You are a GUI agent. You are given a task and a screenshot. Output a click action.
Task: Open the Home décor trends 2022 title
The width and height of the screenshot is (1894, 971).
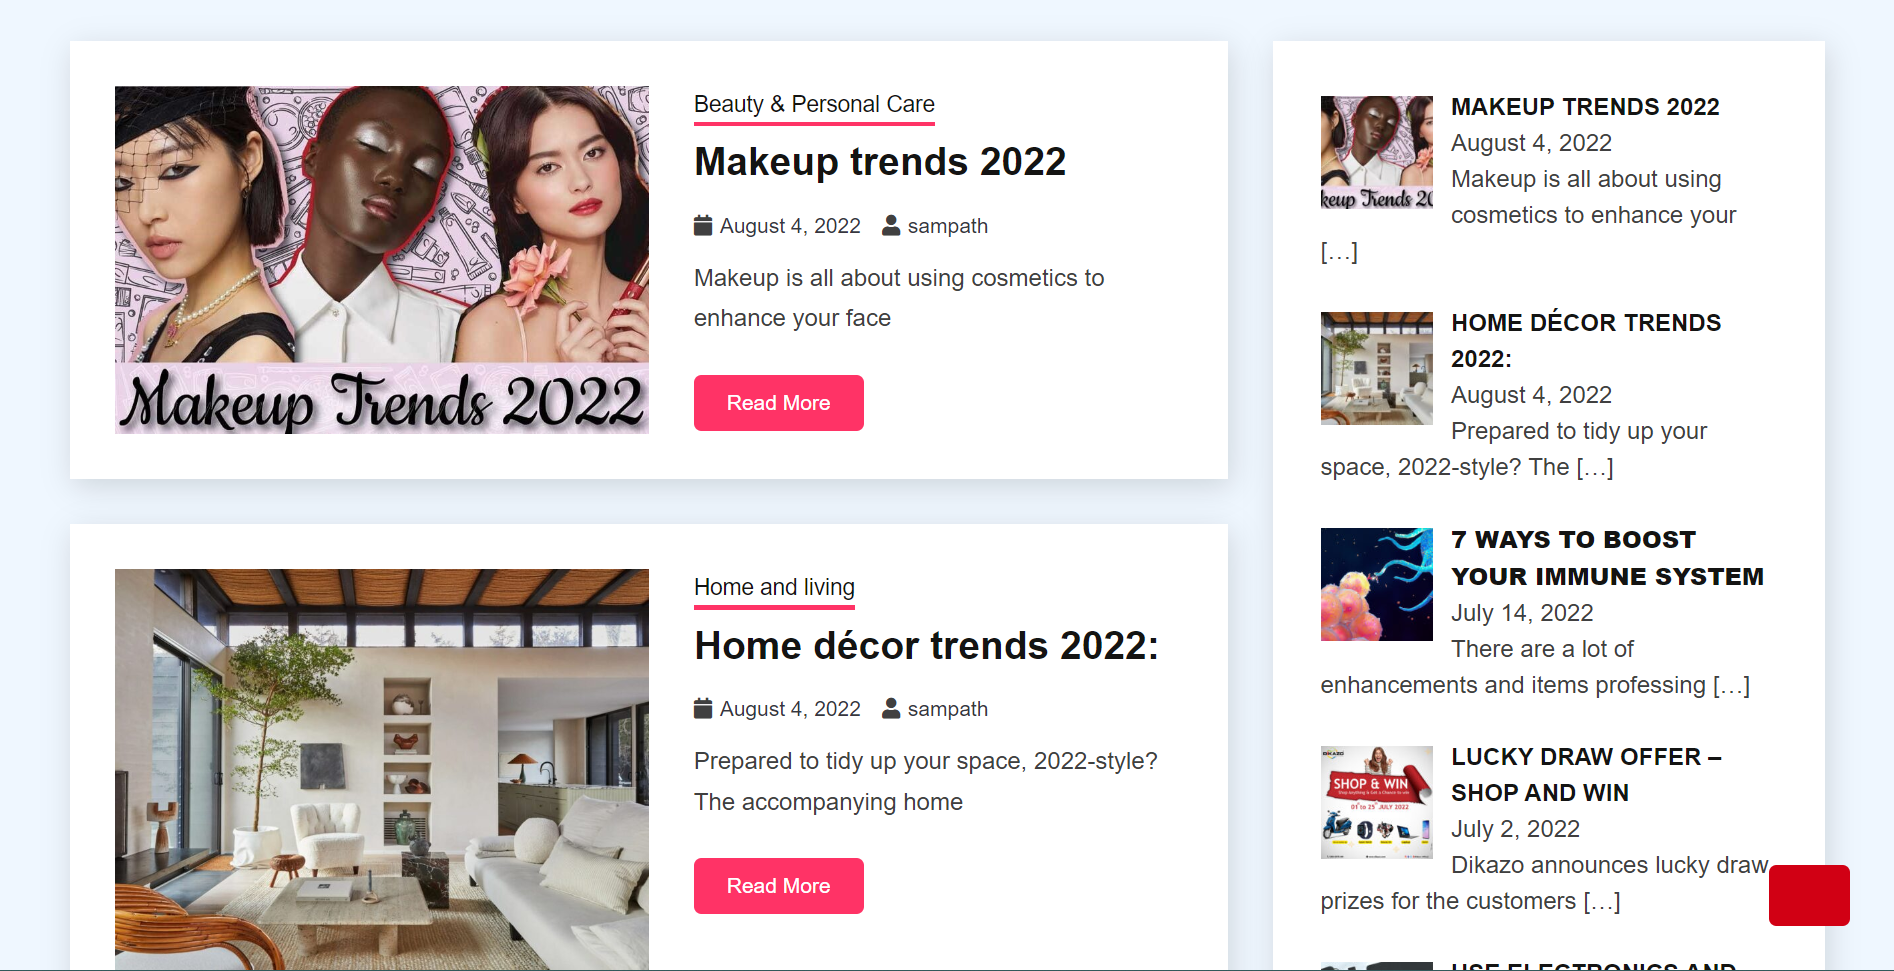[926, 646]
